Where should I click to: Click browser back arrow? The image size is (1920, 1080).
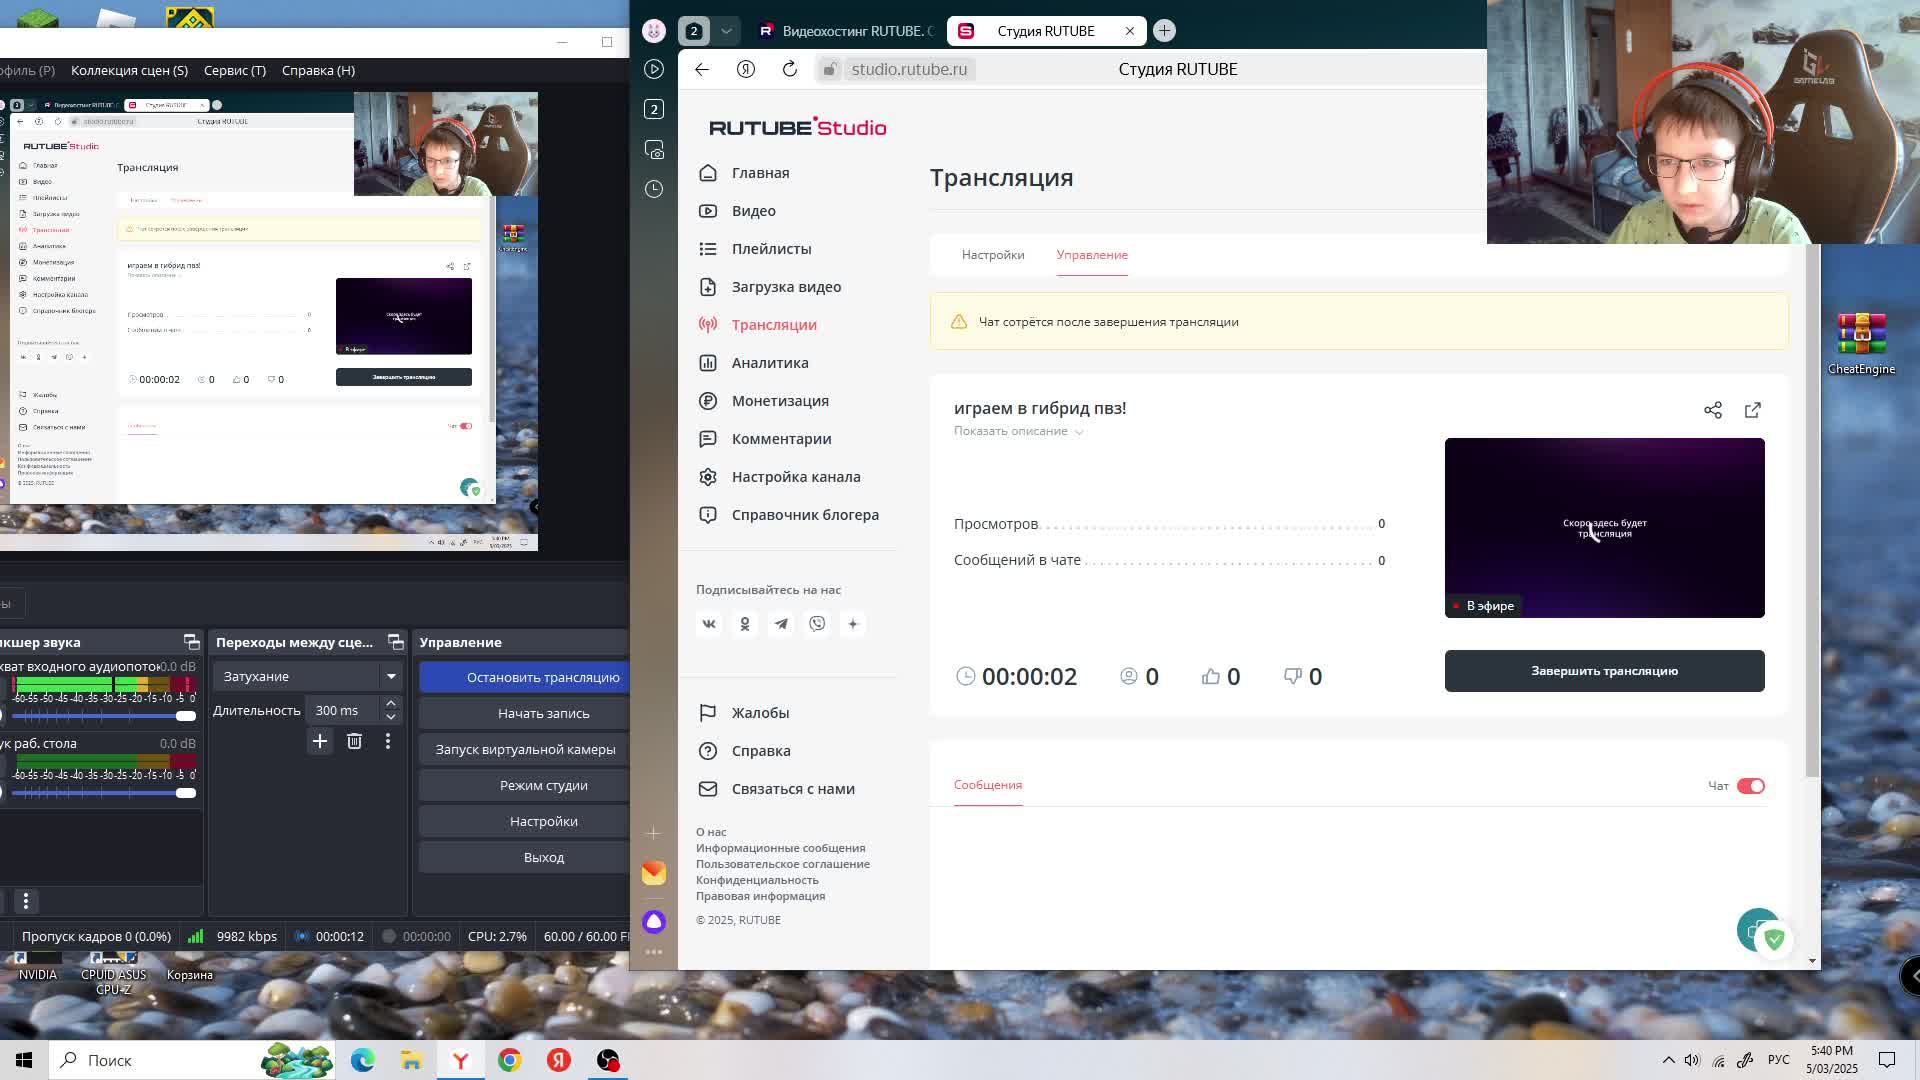pos(702,69)
